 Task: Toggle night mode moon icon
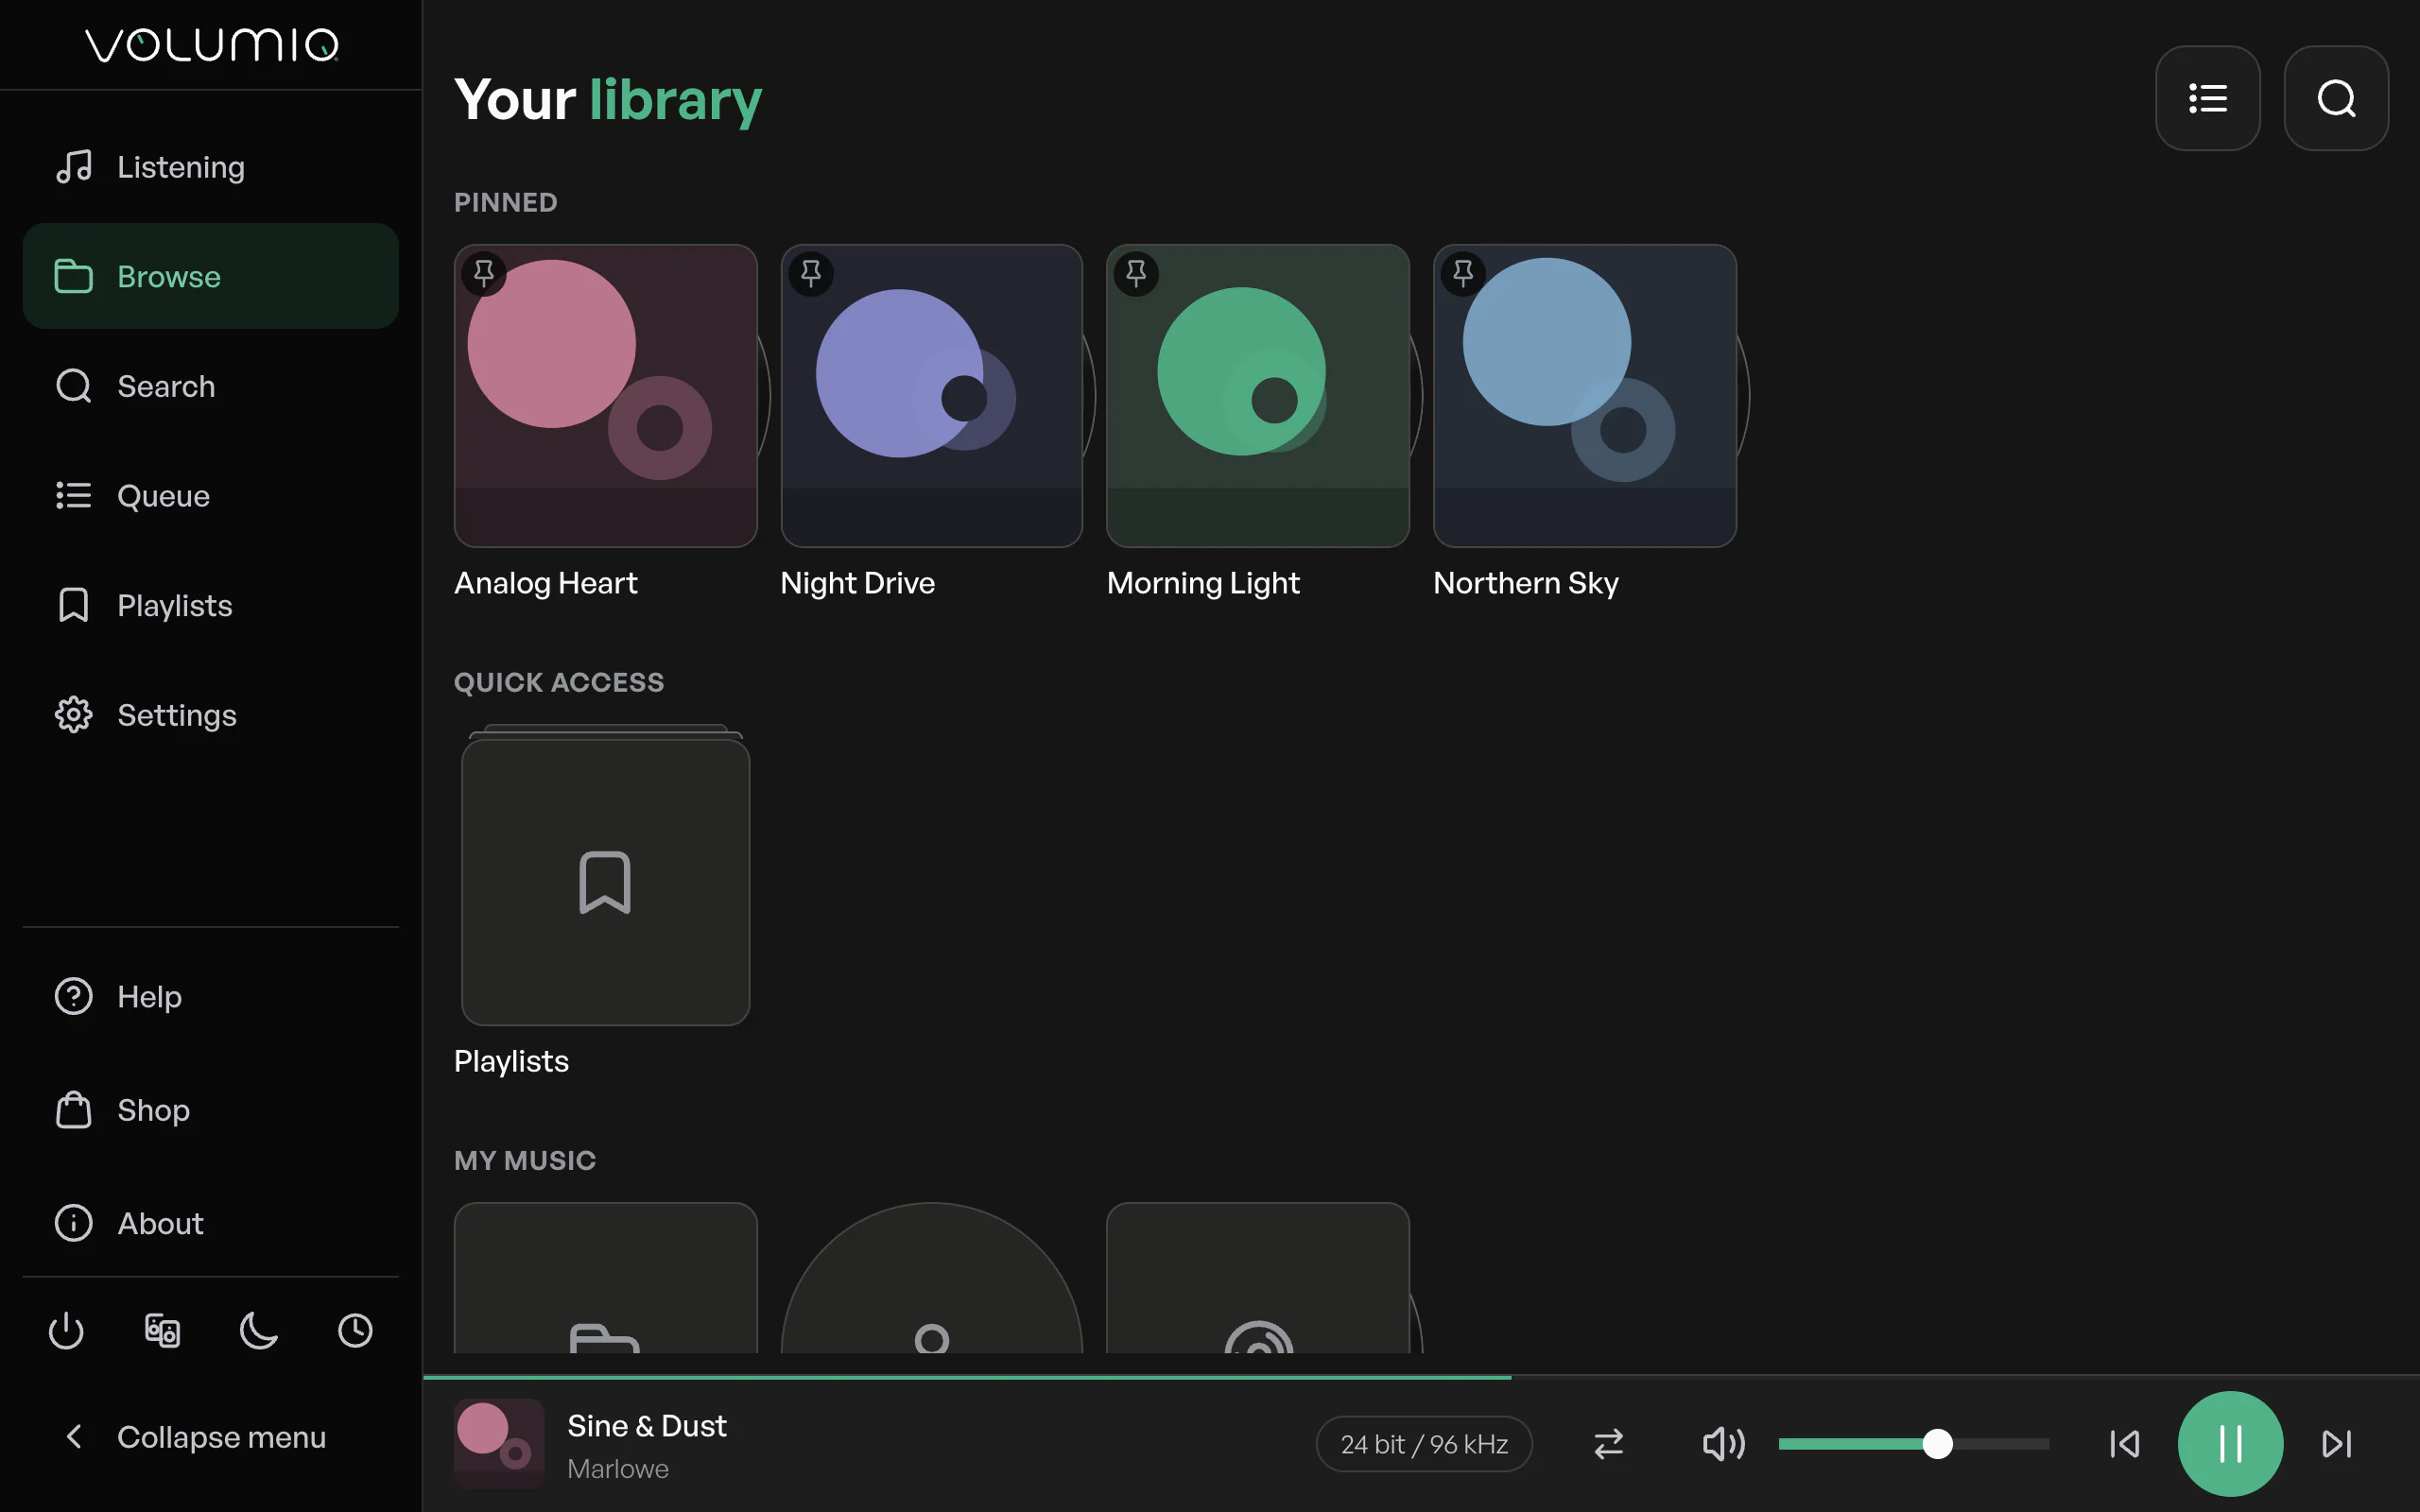point(259,1331)
